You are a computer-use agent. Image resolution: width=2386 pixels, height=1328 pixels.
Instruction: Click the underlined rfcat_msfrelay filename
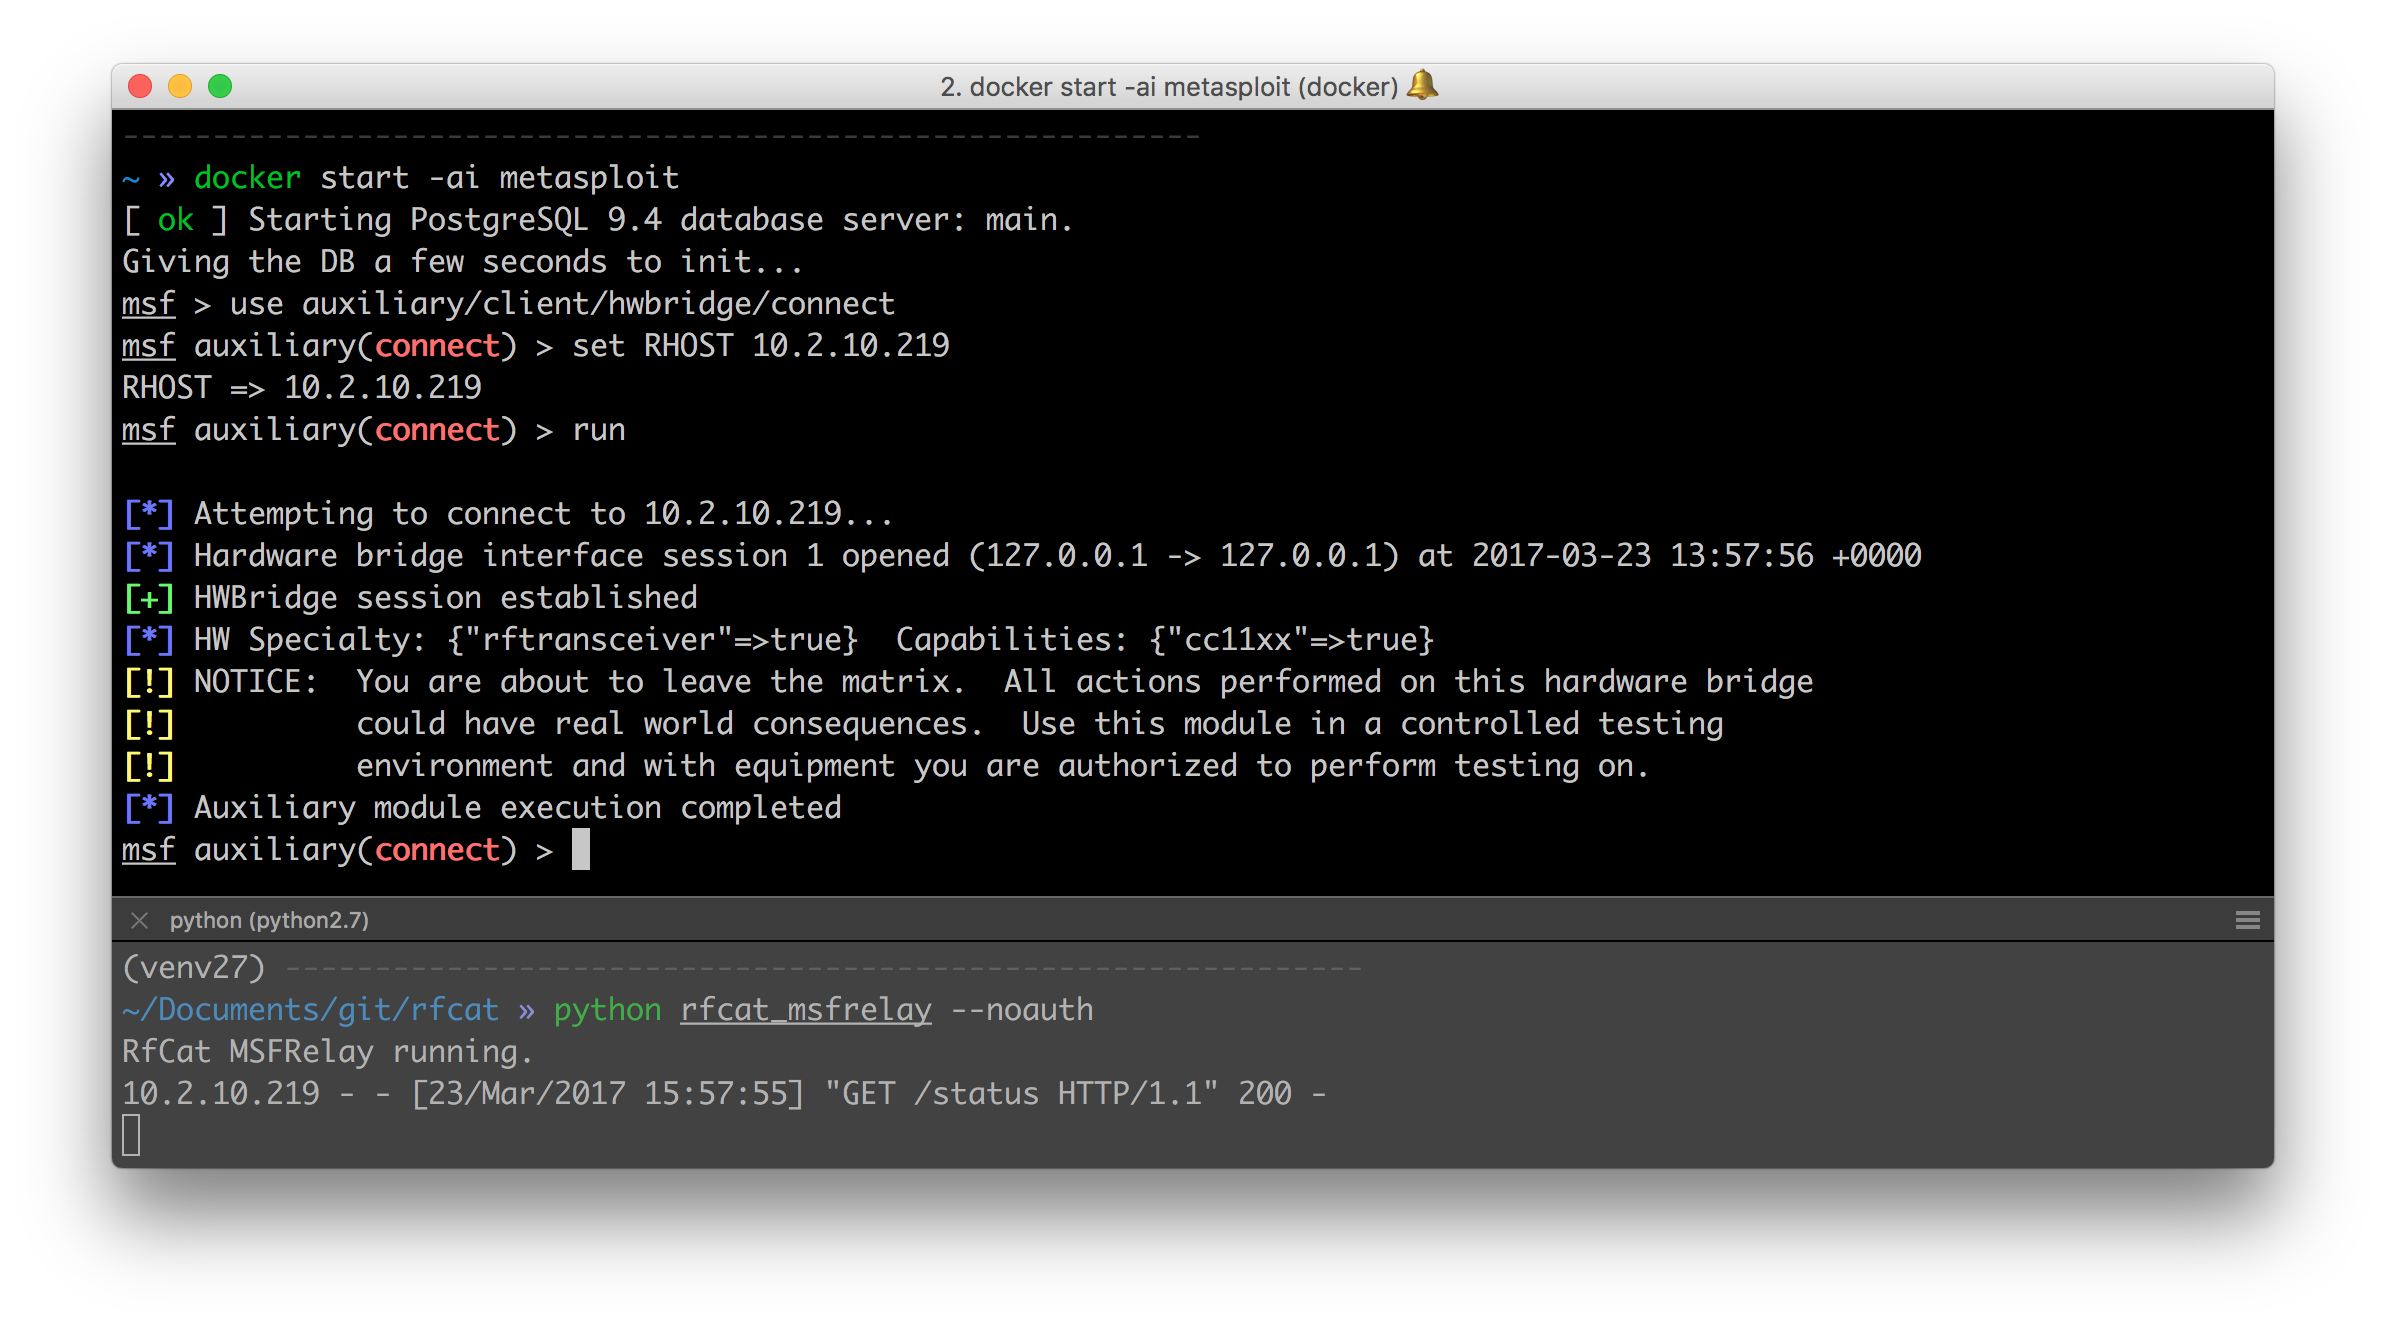(805, 1010)
